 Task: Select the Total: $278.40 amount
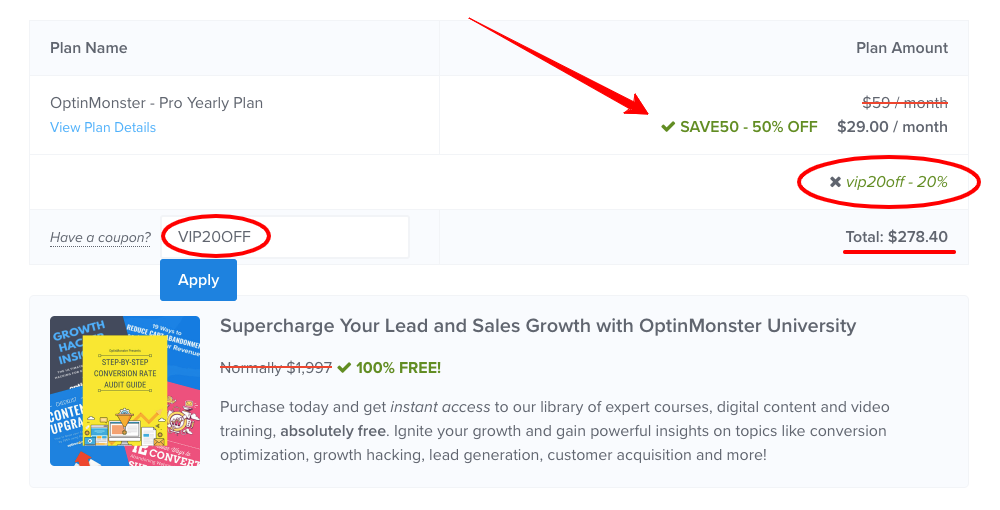tap(896, 237)
